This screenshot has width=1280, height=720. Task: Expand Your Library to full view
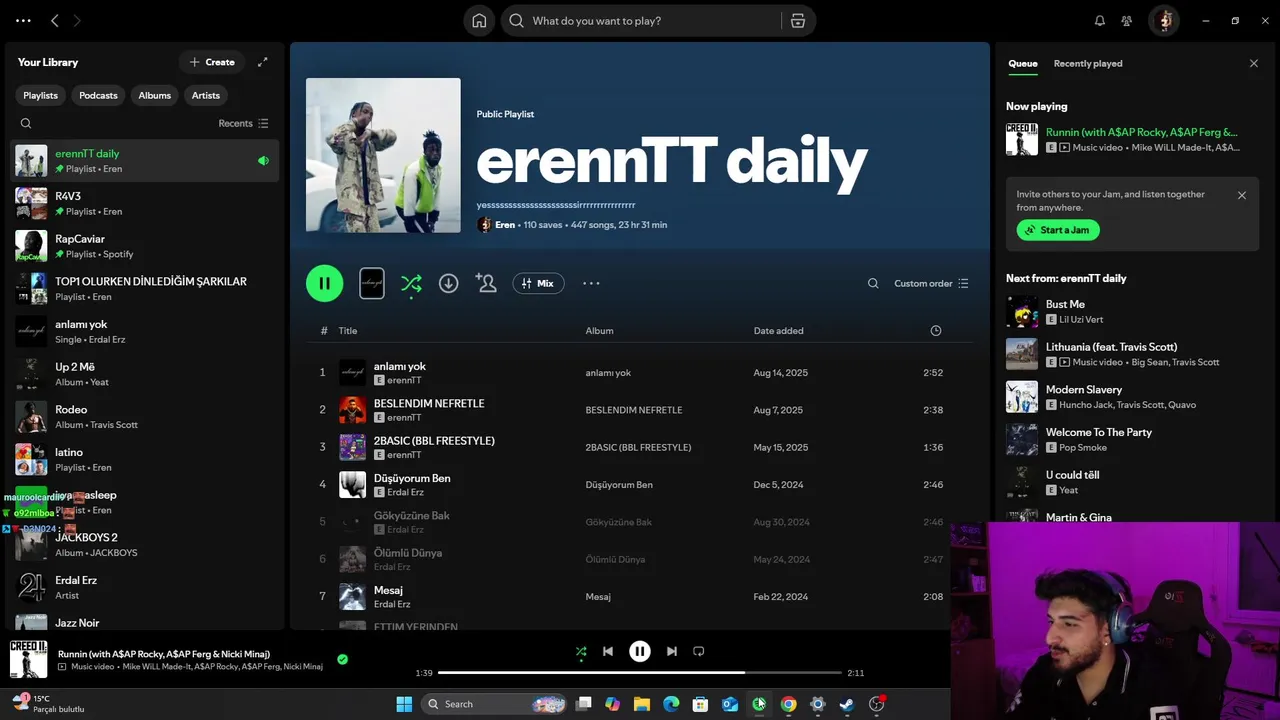pyautogui.click(x=262, y=62)
